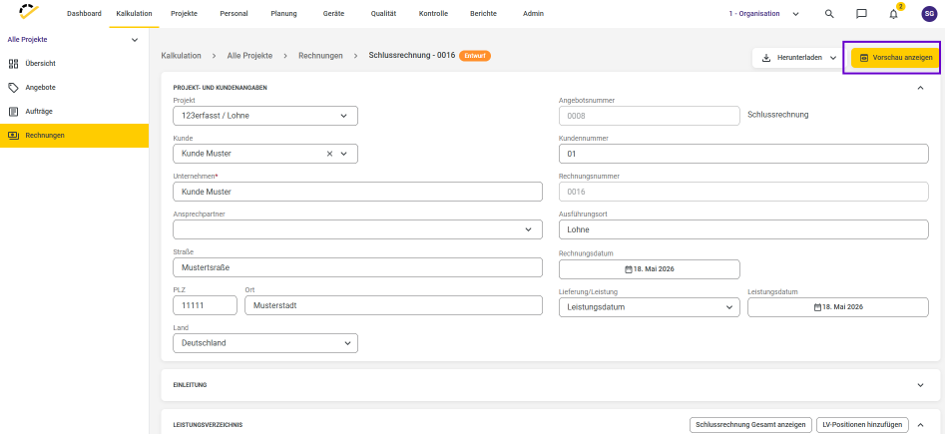Go to the Projekte menu

point(184,13)
